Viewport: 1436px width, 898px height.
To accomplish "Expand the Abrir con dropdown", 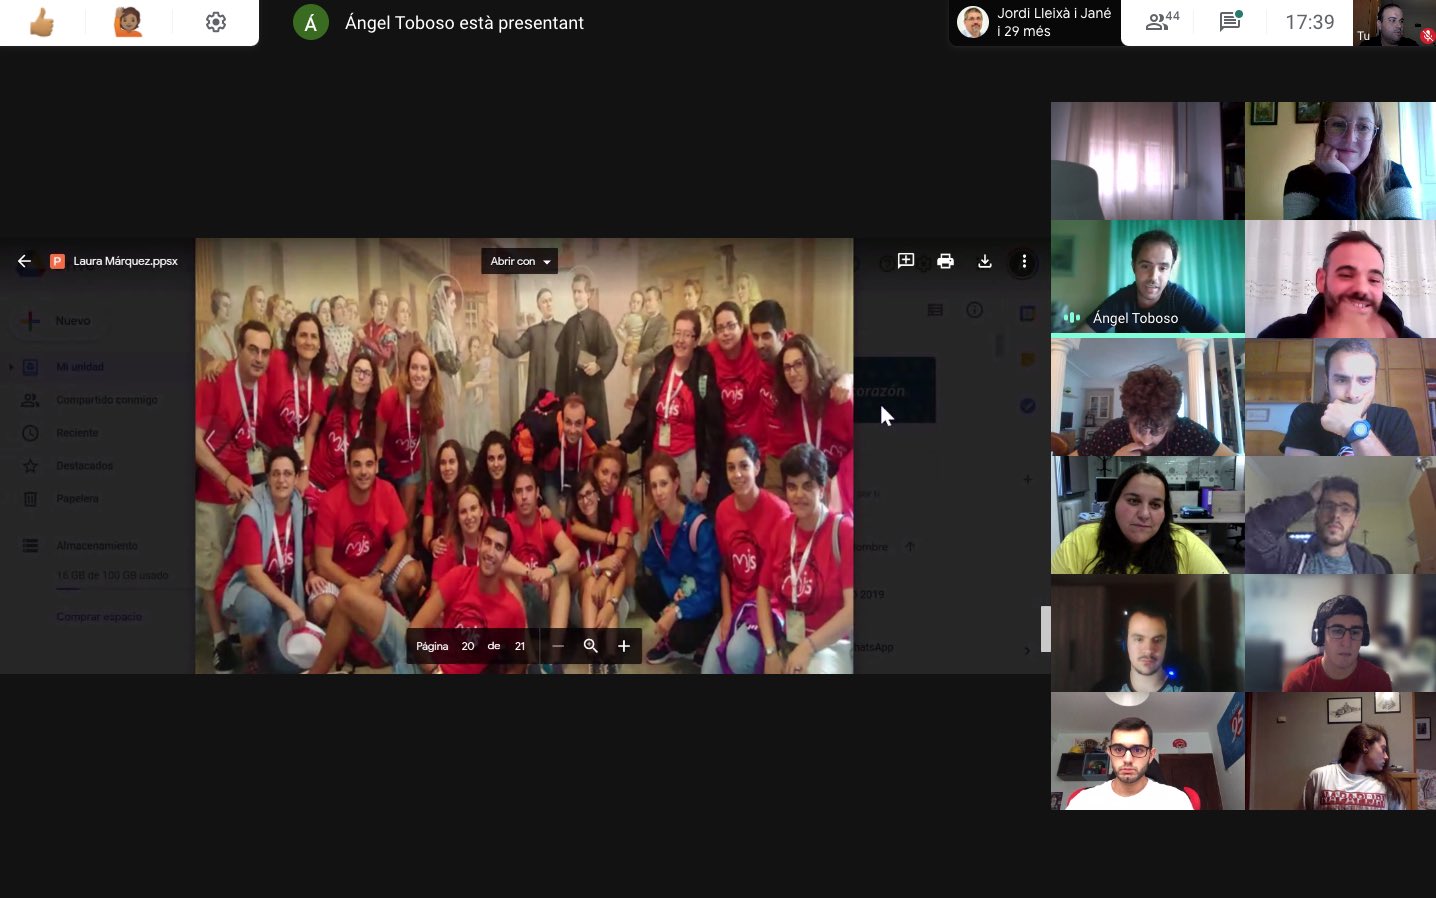I will (520, 261).
